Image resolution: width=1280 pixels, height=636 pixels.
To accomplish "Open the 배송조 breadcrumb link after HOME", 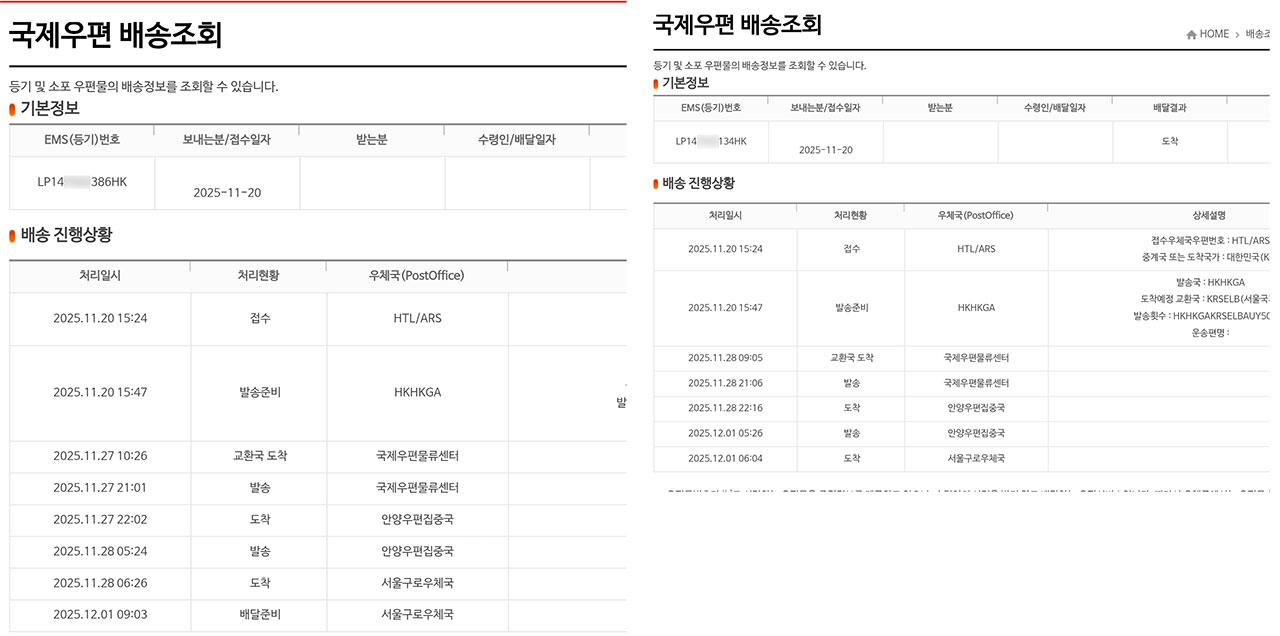I will point(1257,34).
